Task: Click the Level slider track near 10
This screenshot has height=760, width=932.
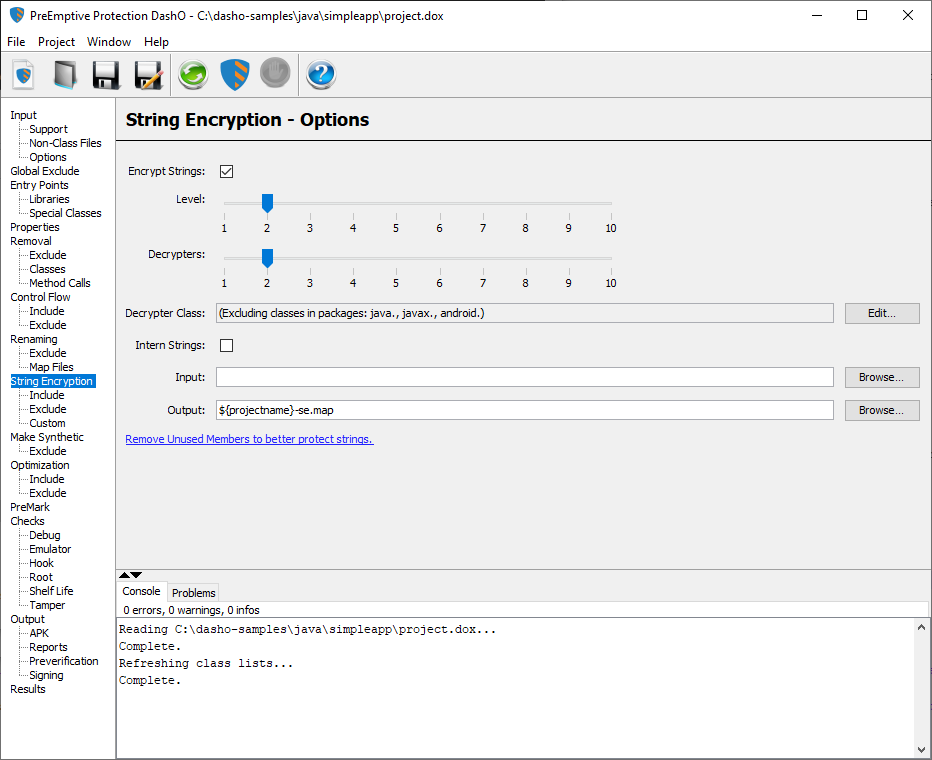Action: (x=610, y=203)
